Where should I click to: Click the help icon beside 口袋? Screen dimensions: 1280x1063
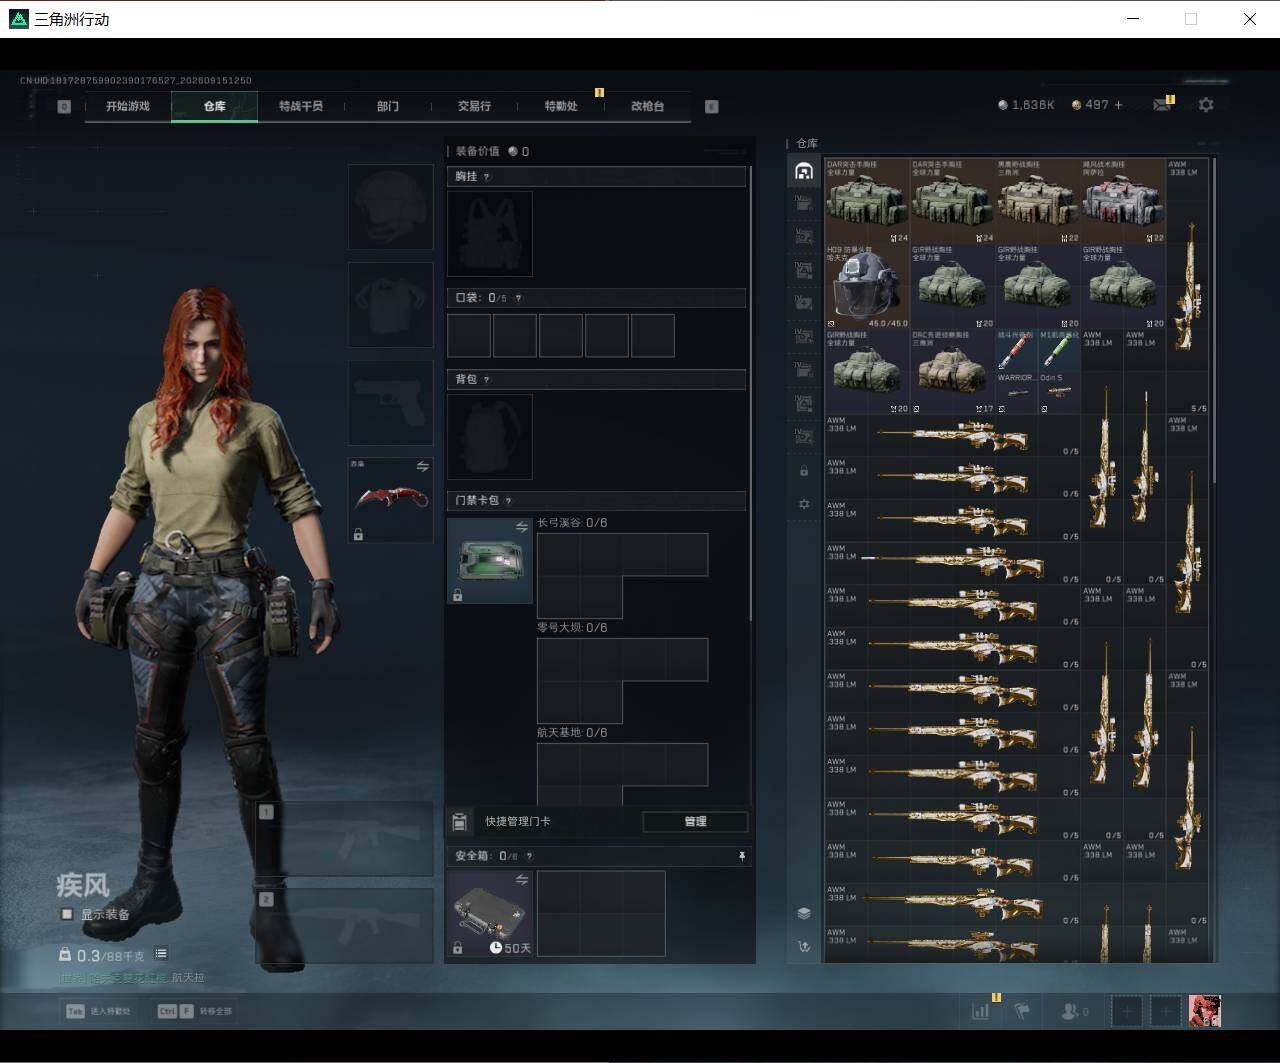(518, 298)
